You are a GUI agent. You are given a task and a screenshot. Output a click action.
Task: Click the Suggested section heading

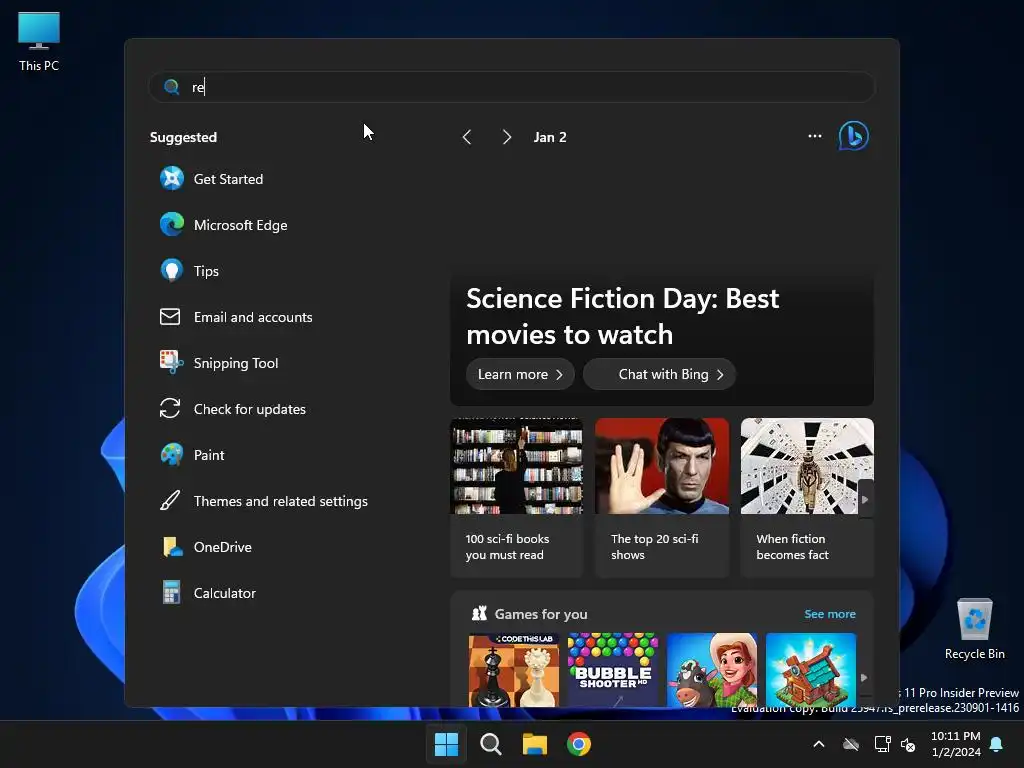(183, 137)
